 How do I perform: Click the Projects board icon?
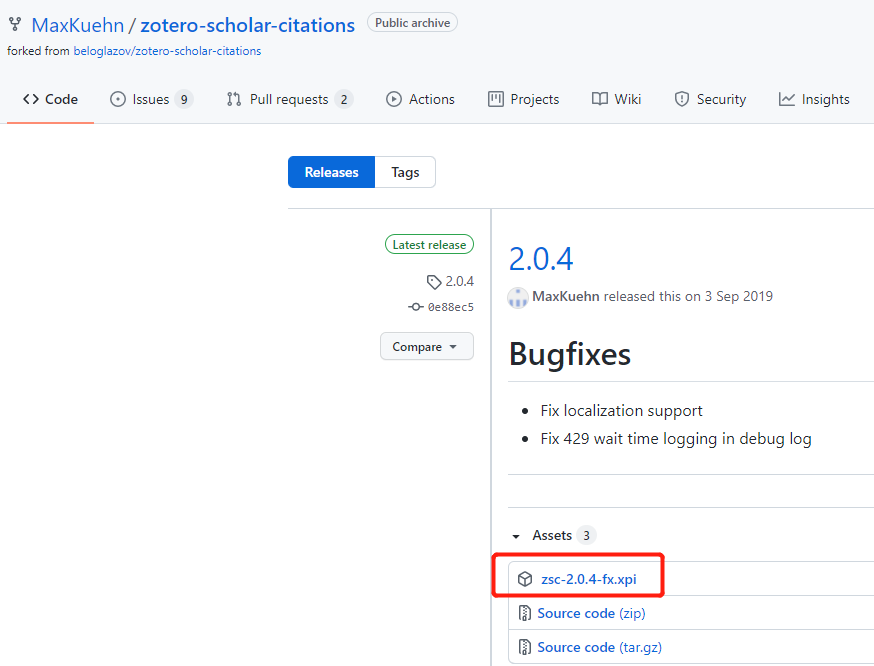pos(496,99)
